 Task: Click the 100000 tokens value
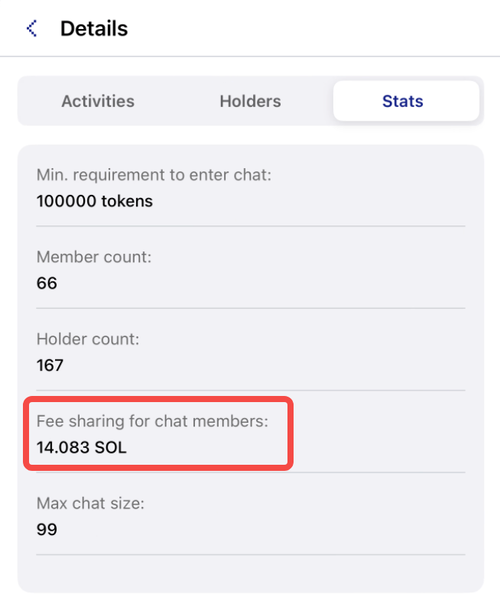95,201
